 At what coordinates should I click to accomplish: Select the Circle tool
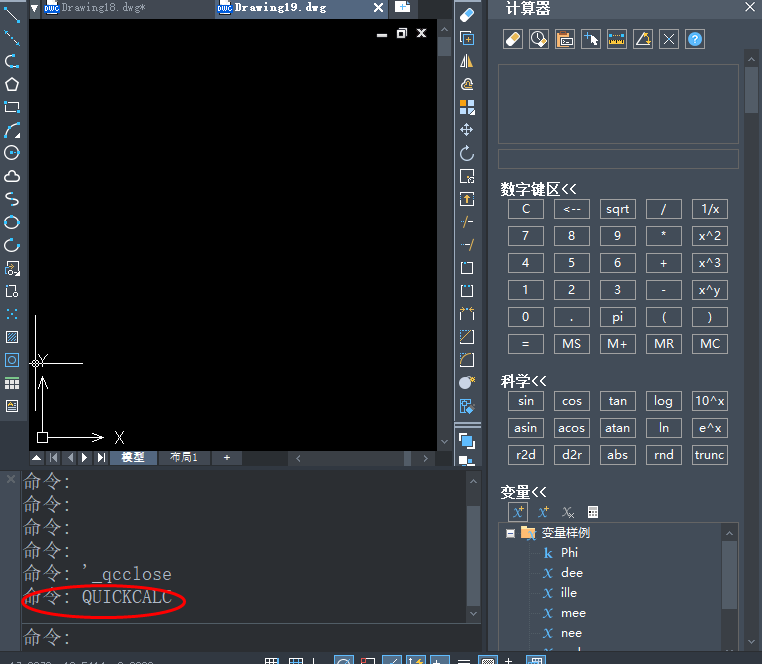[x=12, y=153]
